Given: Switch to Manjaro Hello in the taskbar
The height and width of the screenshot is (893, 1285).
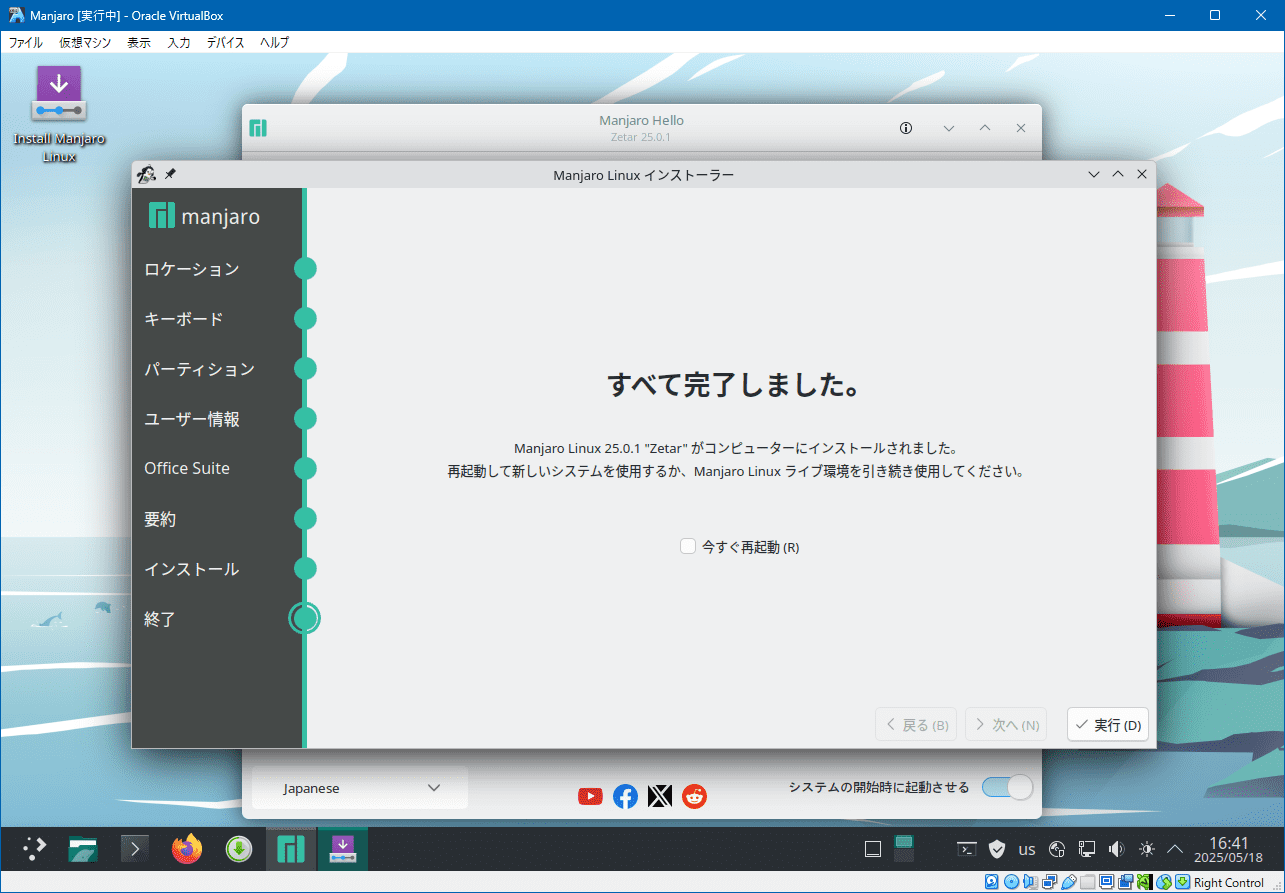Looking at the screenshot, I should coord(291,849).
